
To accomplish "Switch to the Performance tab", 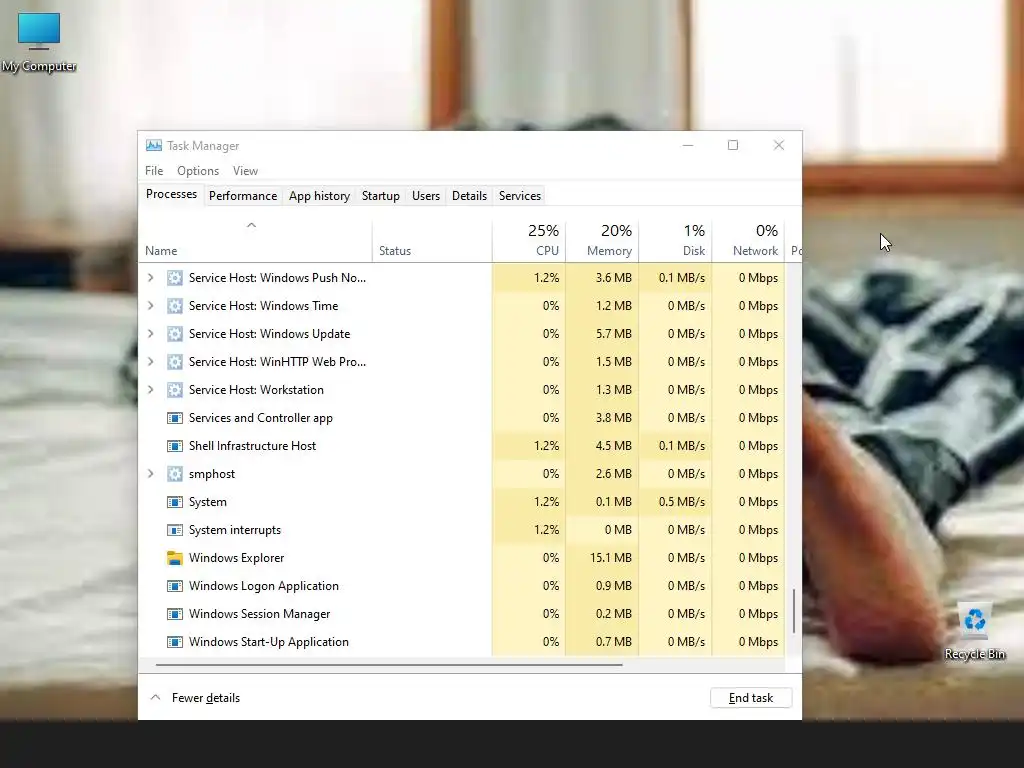I will click(243, 196).
